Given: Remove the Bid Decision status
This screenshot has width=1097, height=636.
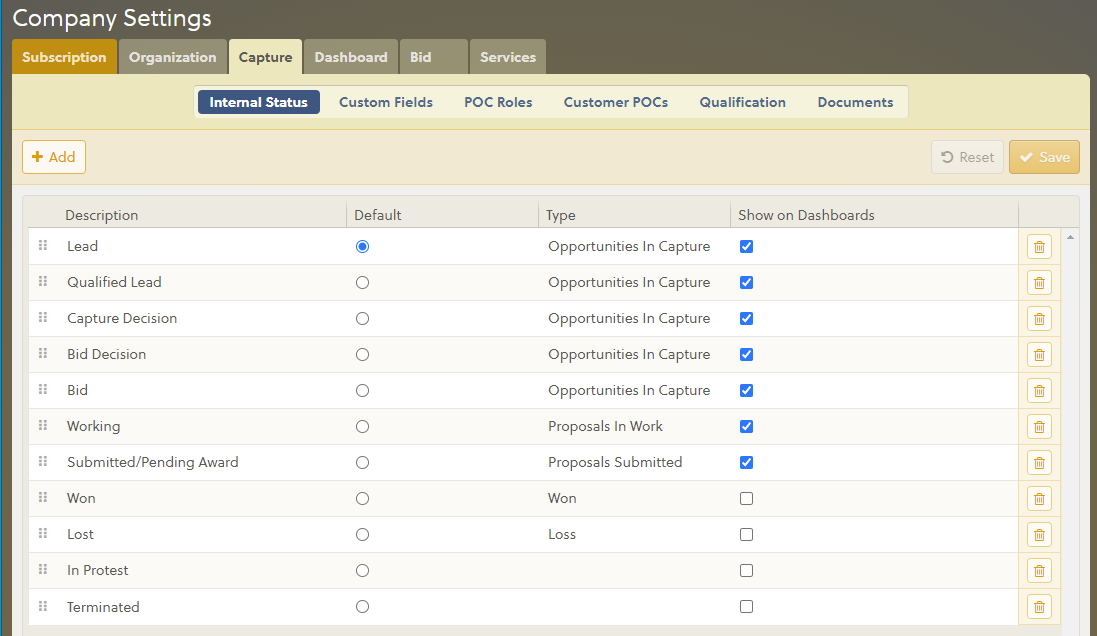Looking at the screenshot, I should coord(1039,355).
